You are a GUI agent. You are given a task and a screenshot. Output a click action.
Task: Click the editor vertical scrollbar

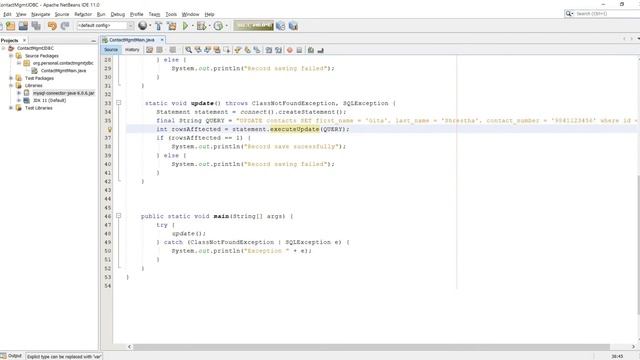pos(638,245)
